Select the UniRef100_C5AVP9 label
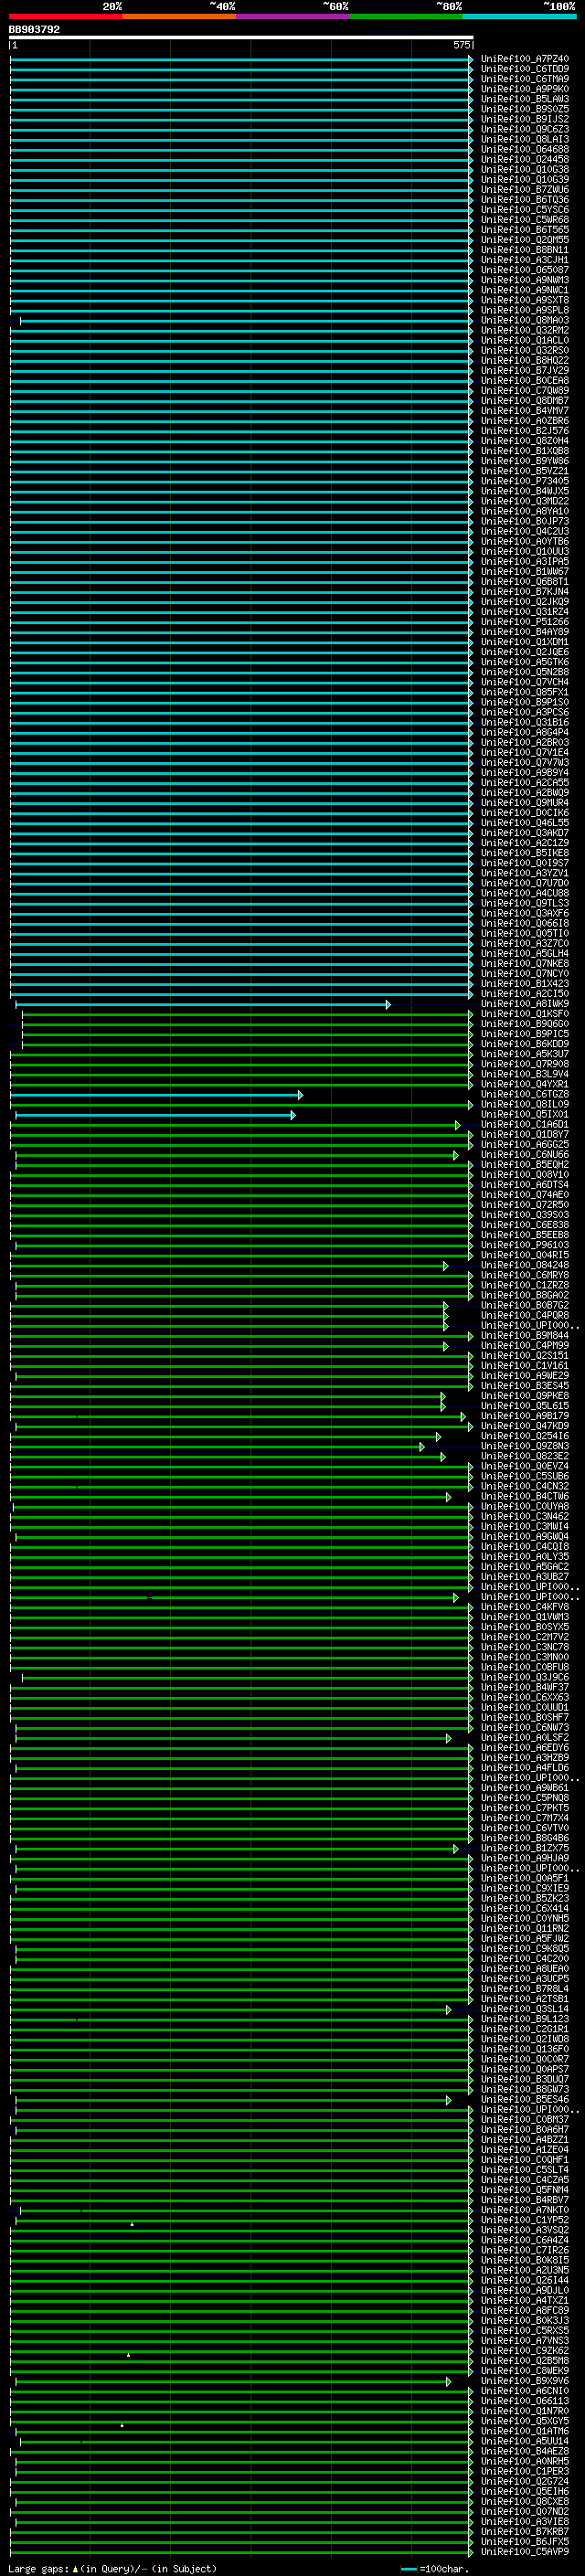 (524, 2552)
